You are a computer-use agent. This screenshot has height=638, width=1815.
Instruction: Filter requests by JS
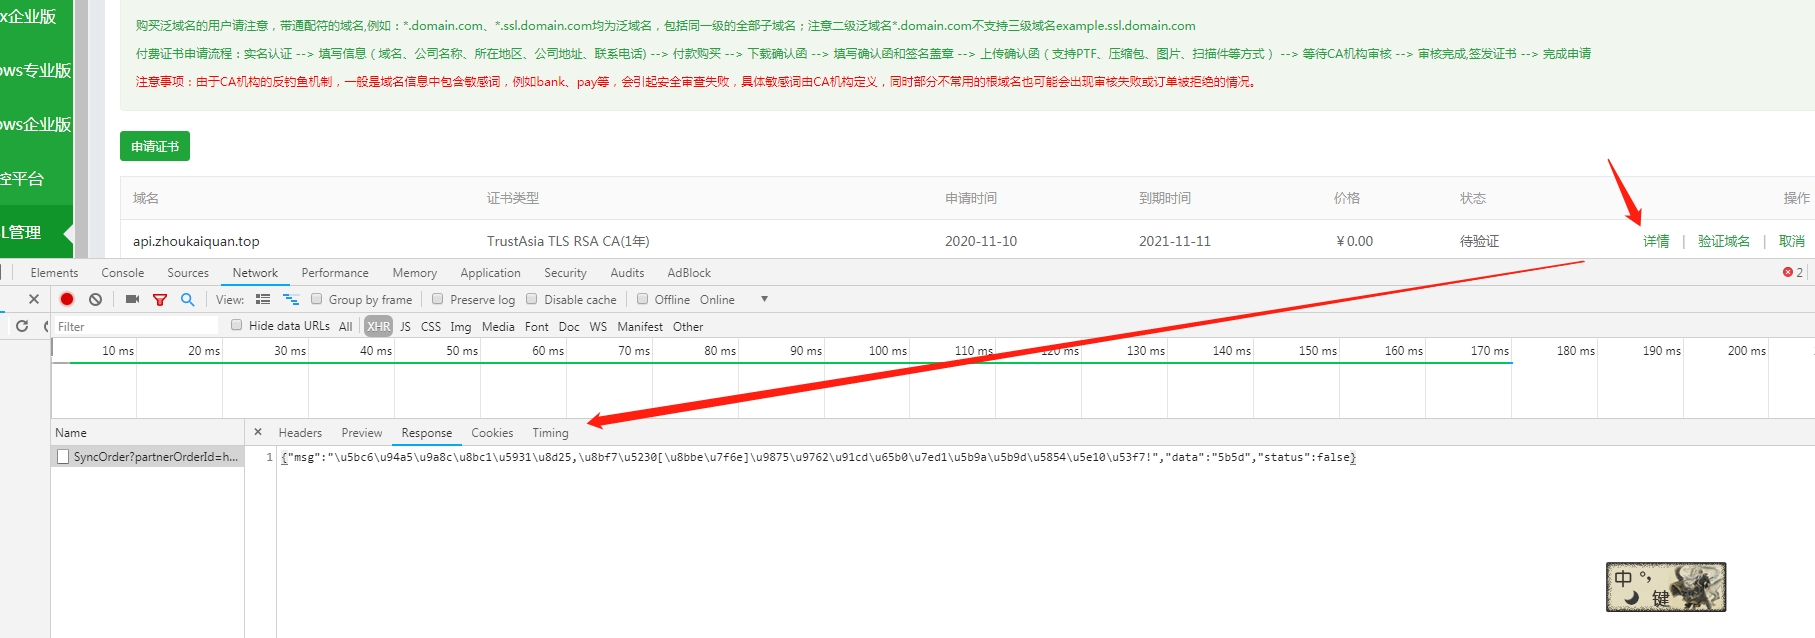[x=405, y=326]
